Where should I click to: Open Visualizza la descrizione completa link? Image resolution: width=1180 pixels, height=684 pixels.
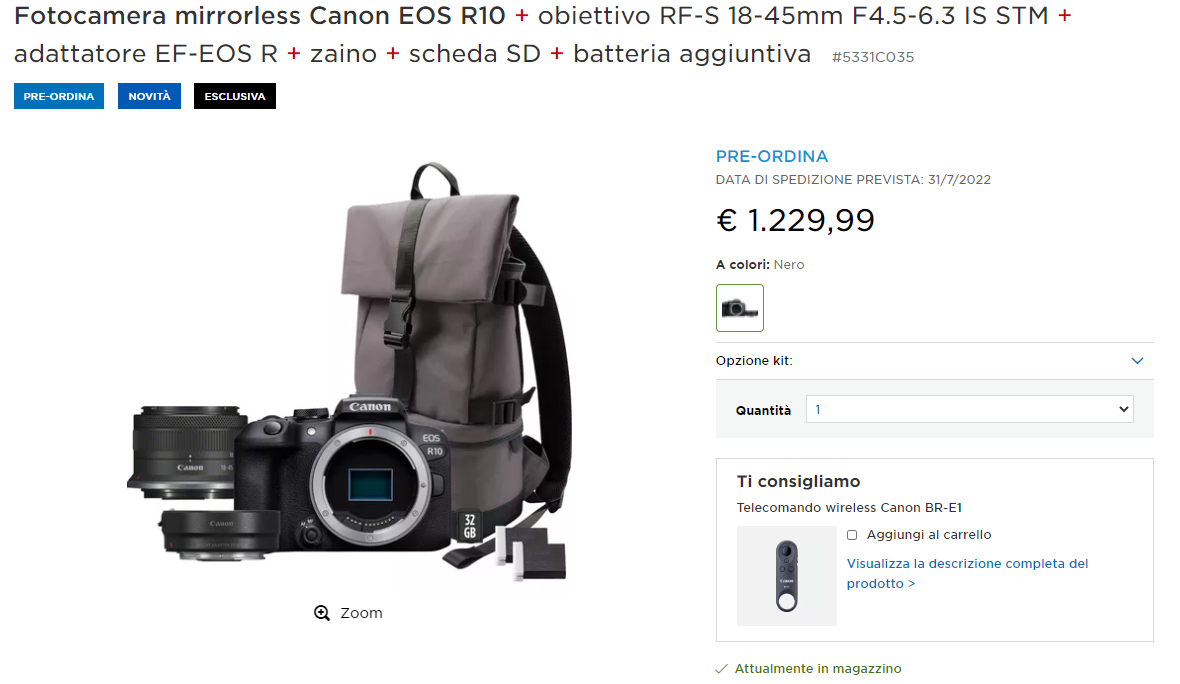pyautogui.click(x=967, y=573)
